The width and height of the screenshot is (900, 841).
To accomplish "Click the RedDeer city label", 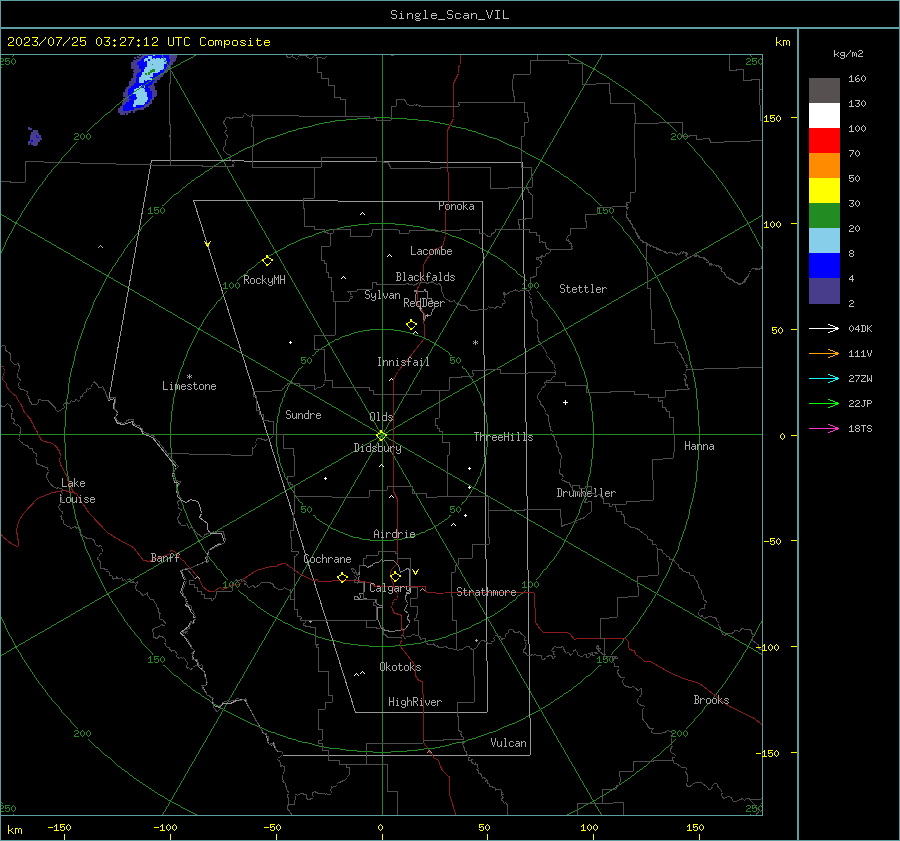I will coord(424,303).
